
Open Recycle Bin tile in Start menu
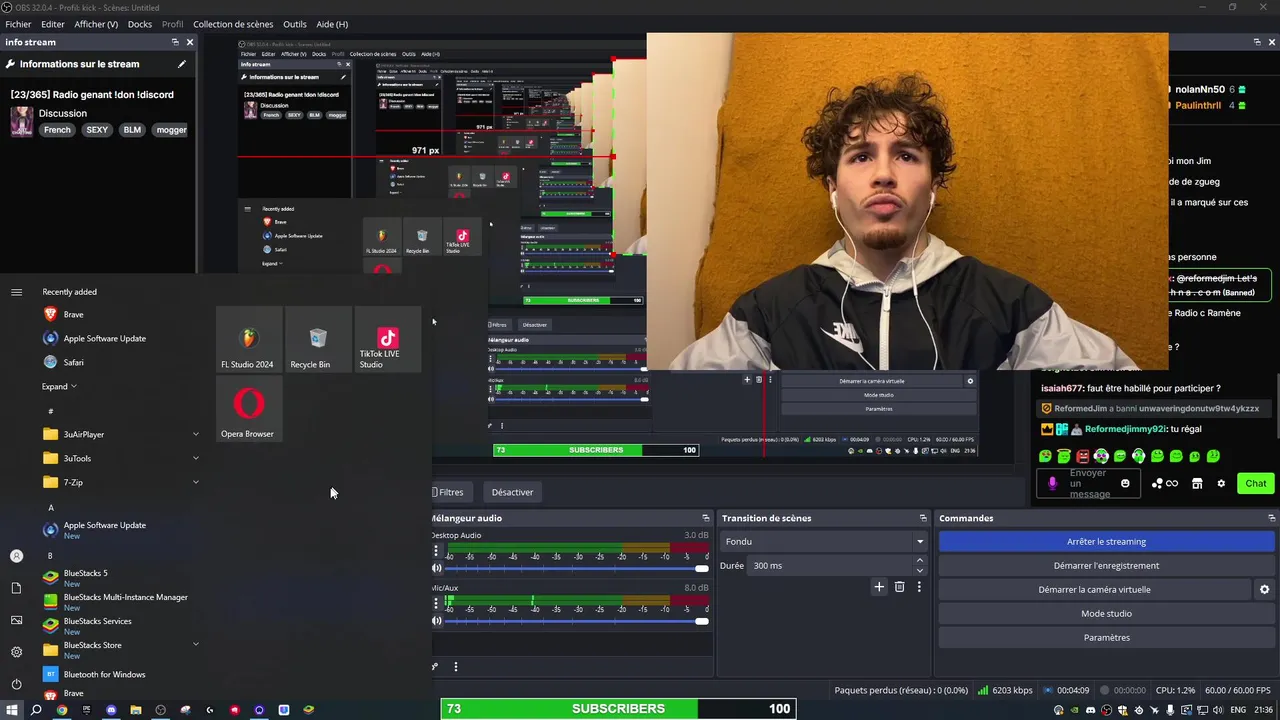317,340
